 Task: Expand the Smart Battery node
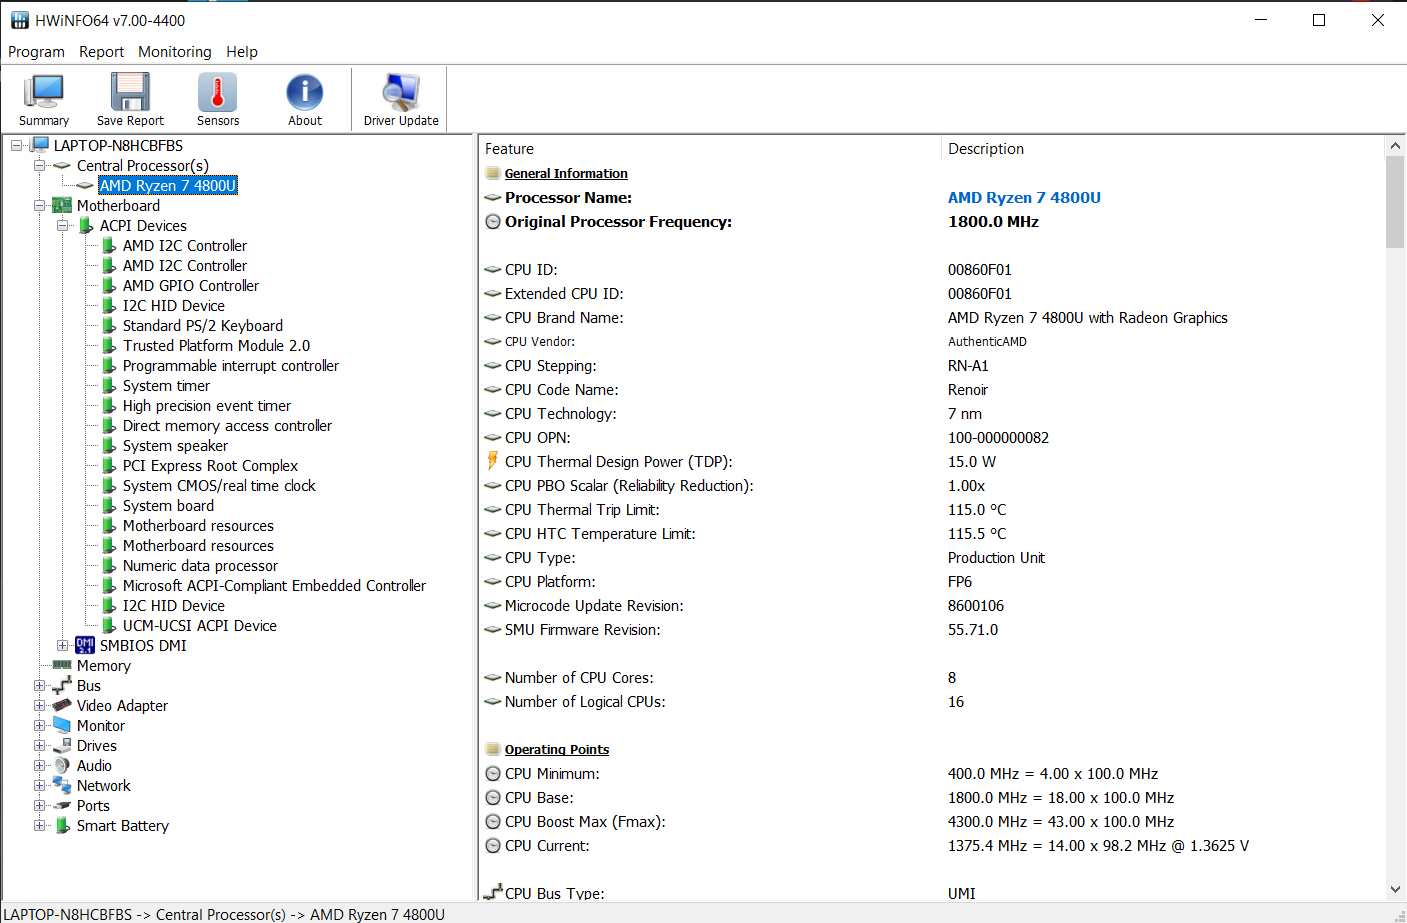point(39,826)
